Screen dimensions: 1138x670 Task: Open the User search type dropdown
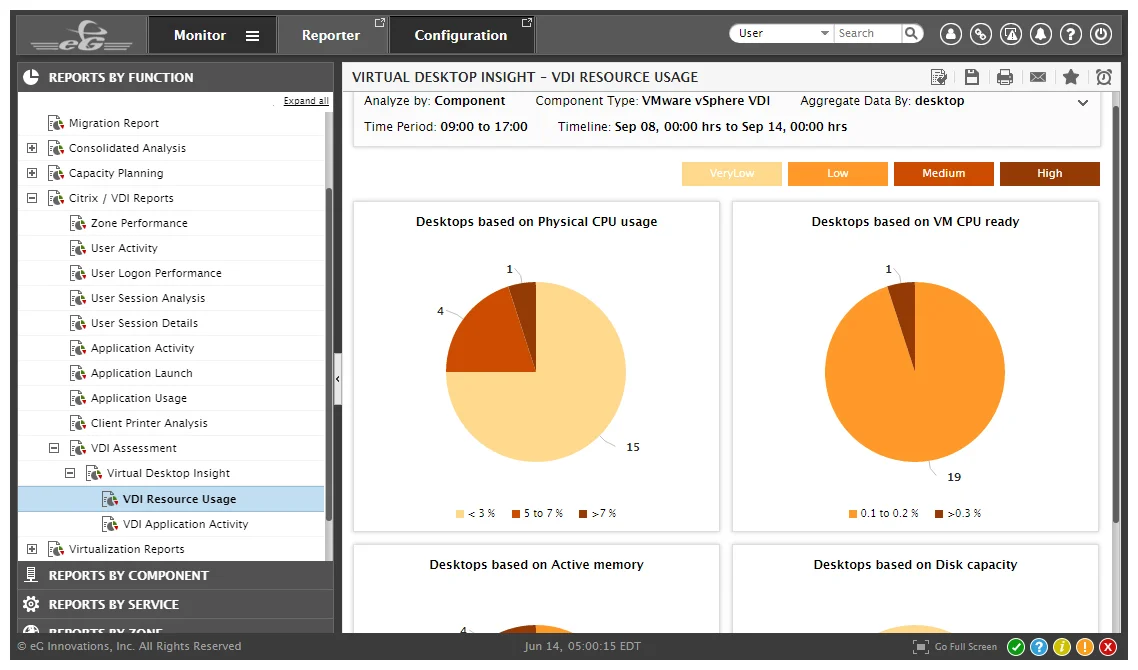(x=782, y=33)
